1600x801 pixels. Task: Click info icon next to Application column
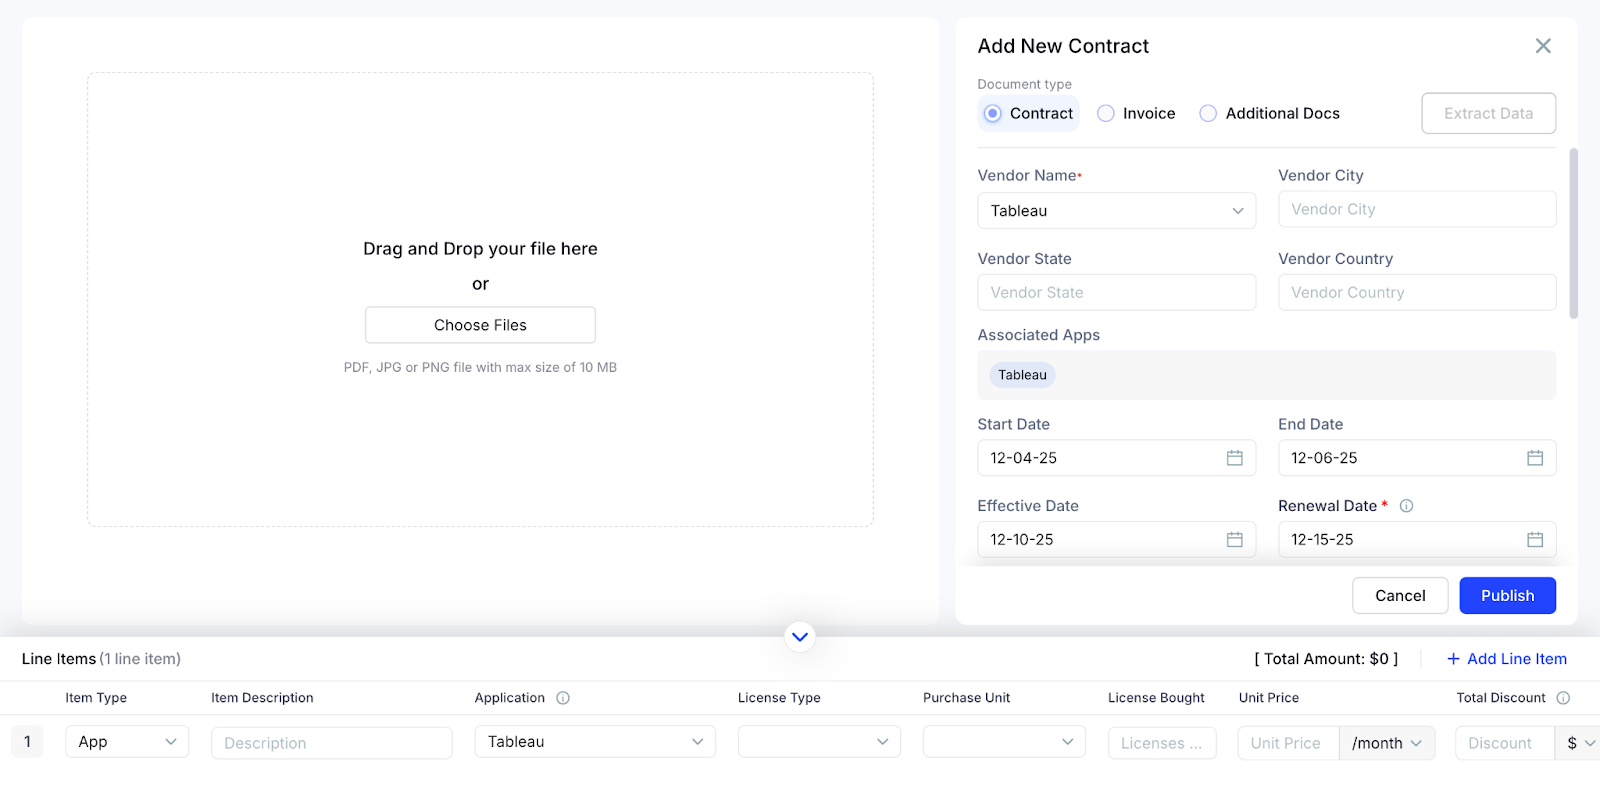[x=563, y=698]
